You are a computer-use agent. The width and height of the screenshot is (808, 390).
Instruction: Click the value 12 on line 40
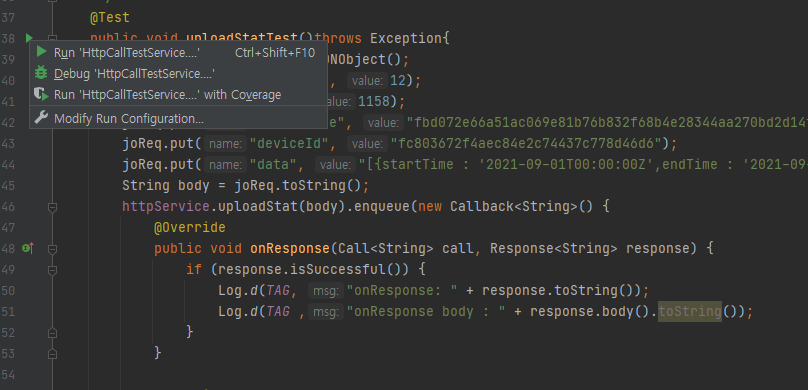[398, 80]
